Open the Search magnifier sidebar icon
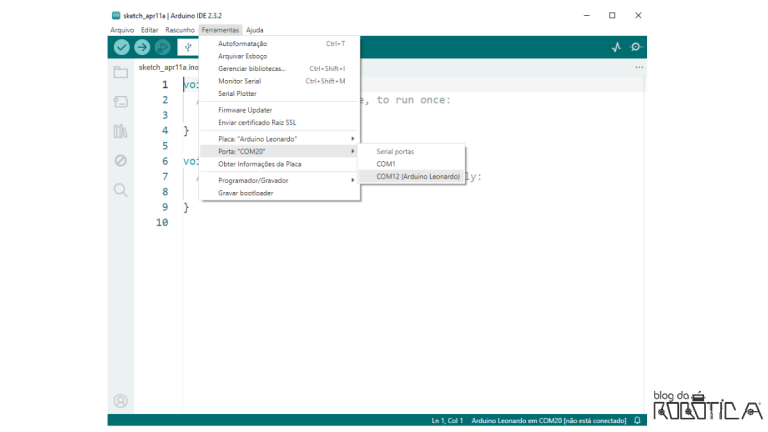 [x=121, y=189]
